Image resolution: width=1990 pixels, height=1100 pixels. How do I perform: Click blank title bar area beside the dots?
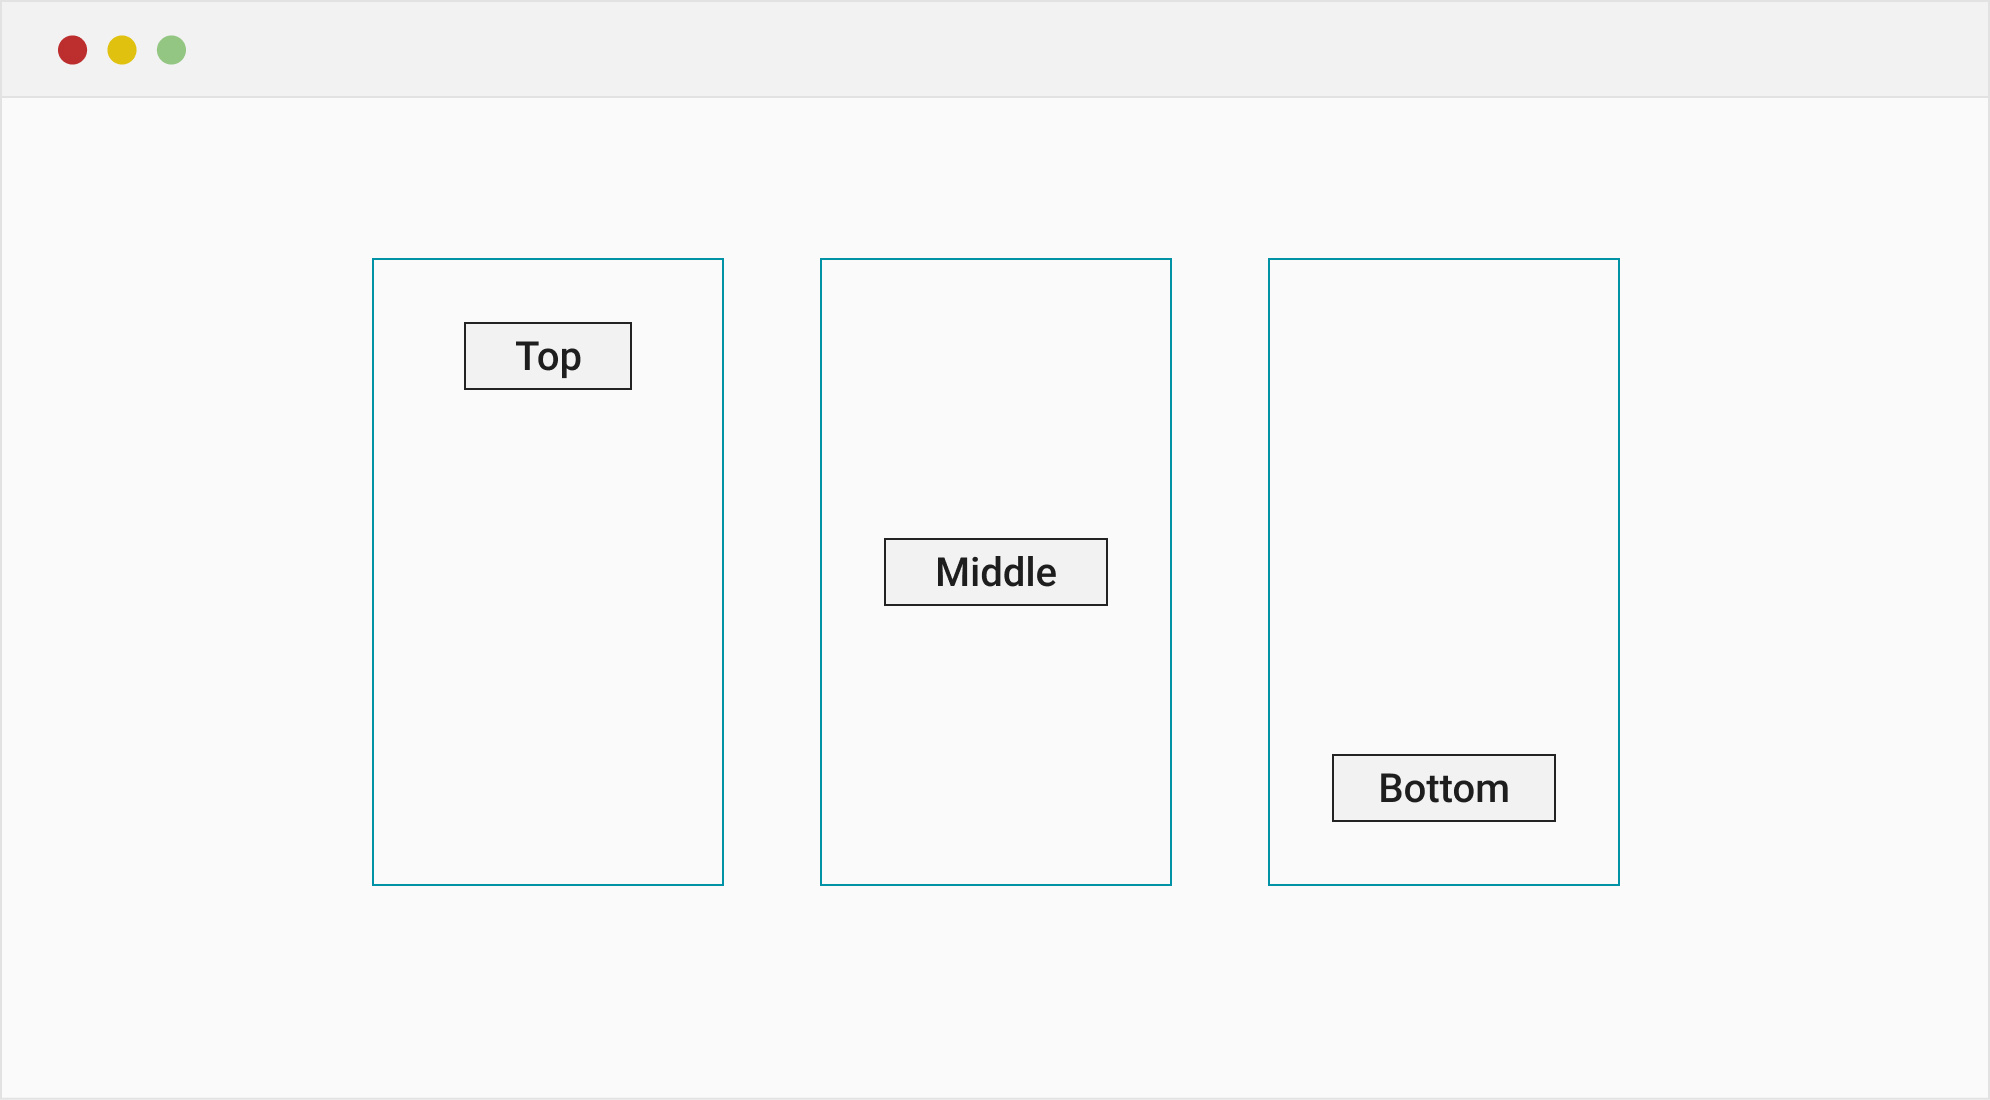tap(1000, 50)
